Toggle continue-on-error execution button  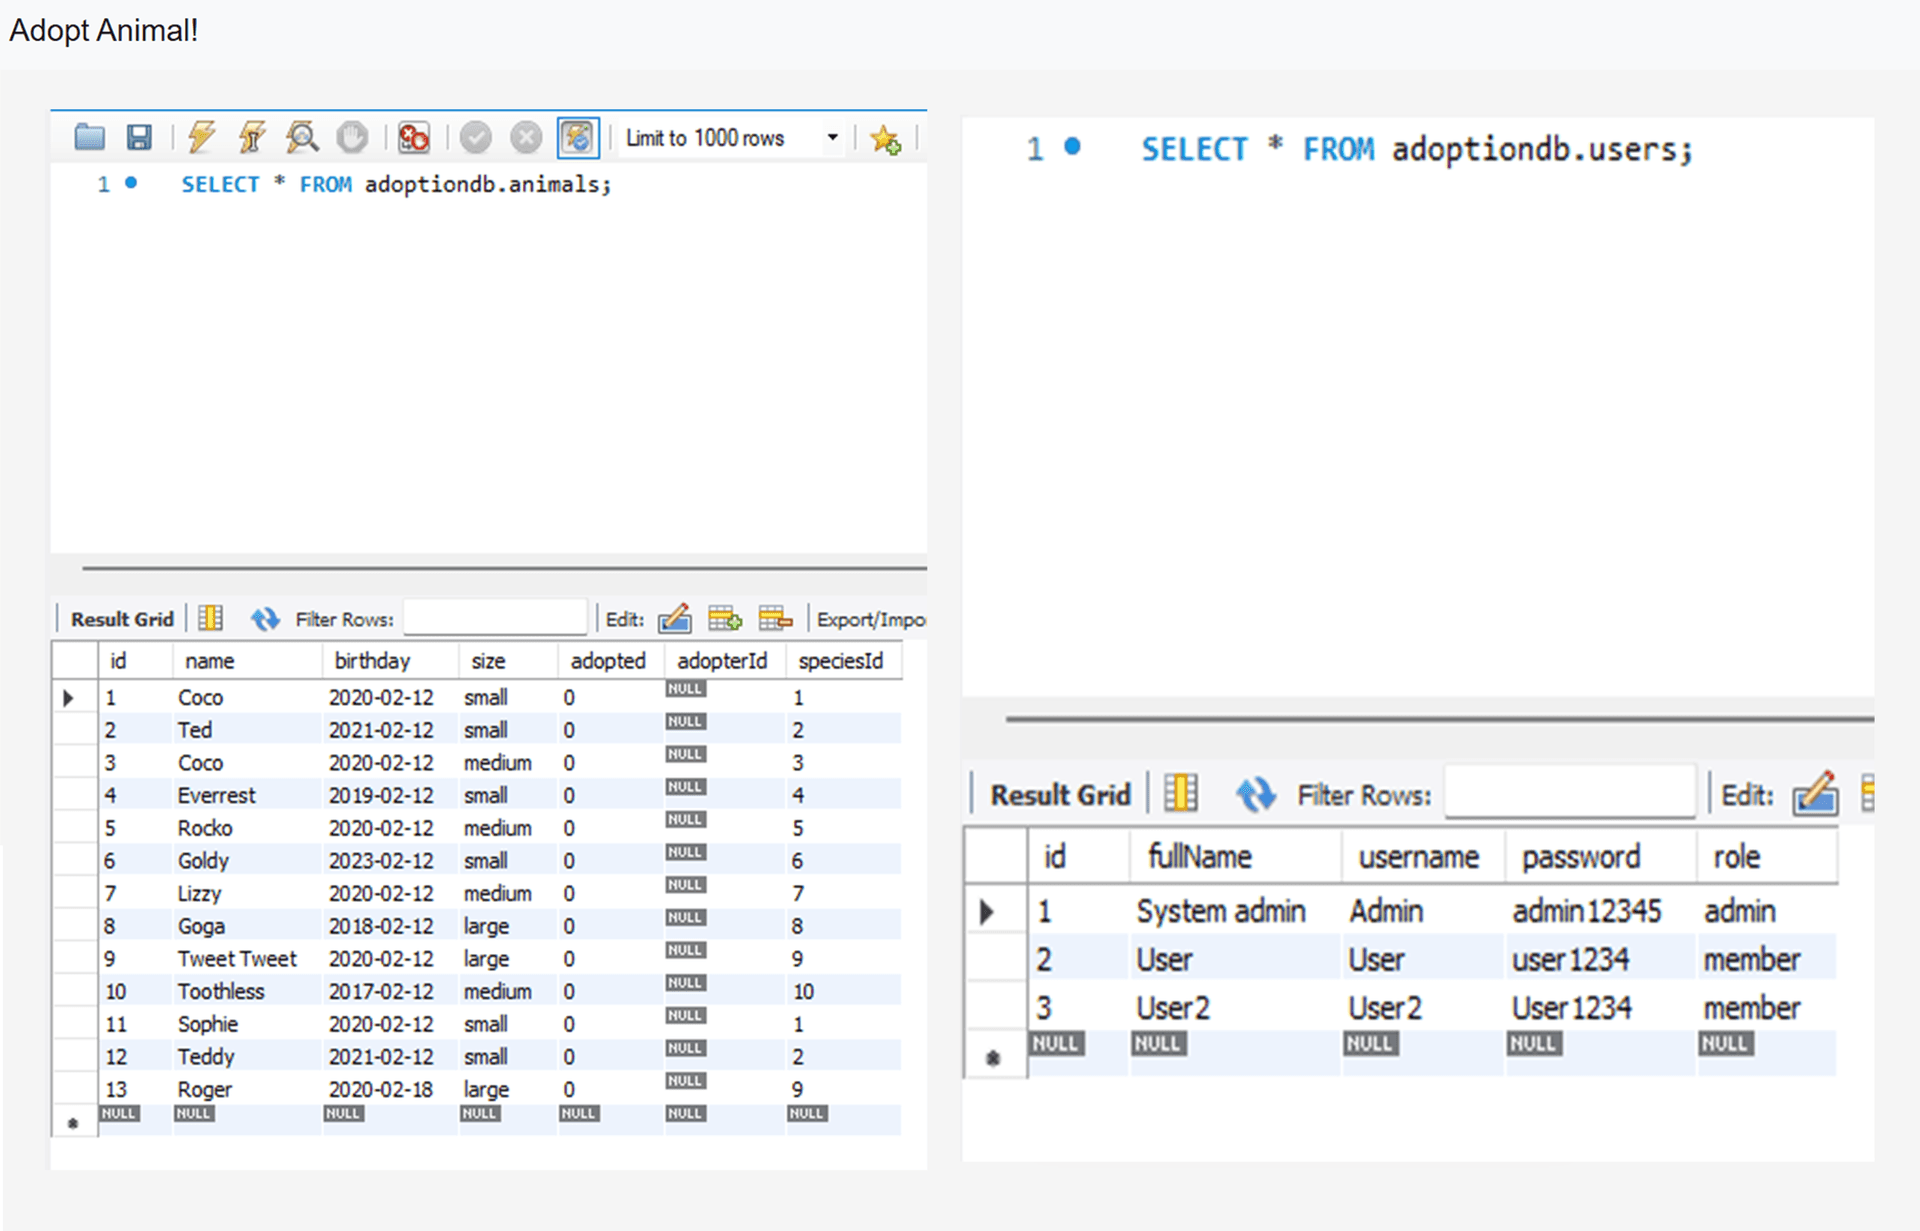click(x=413, y=137)
